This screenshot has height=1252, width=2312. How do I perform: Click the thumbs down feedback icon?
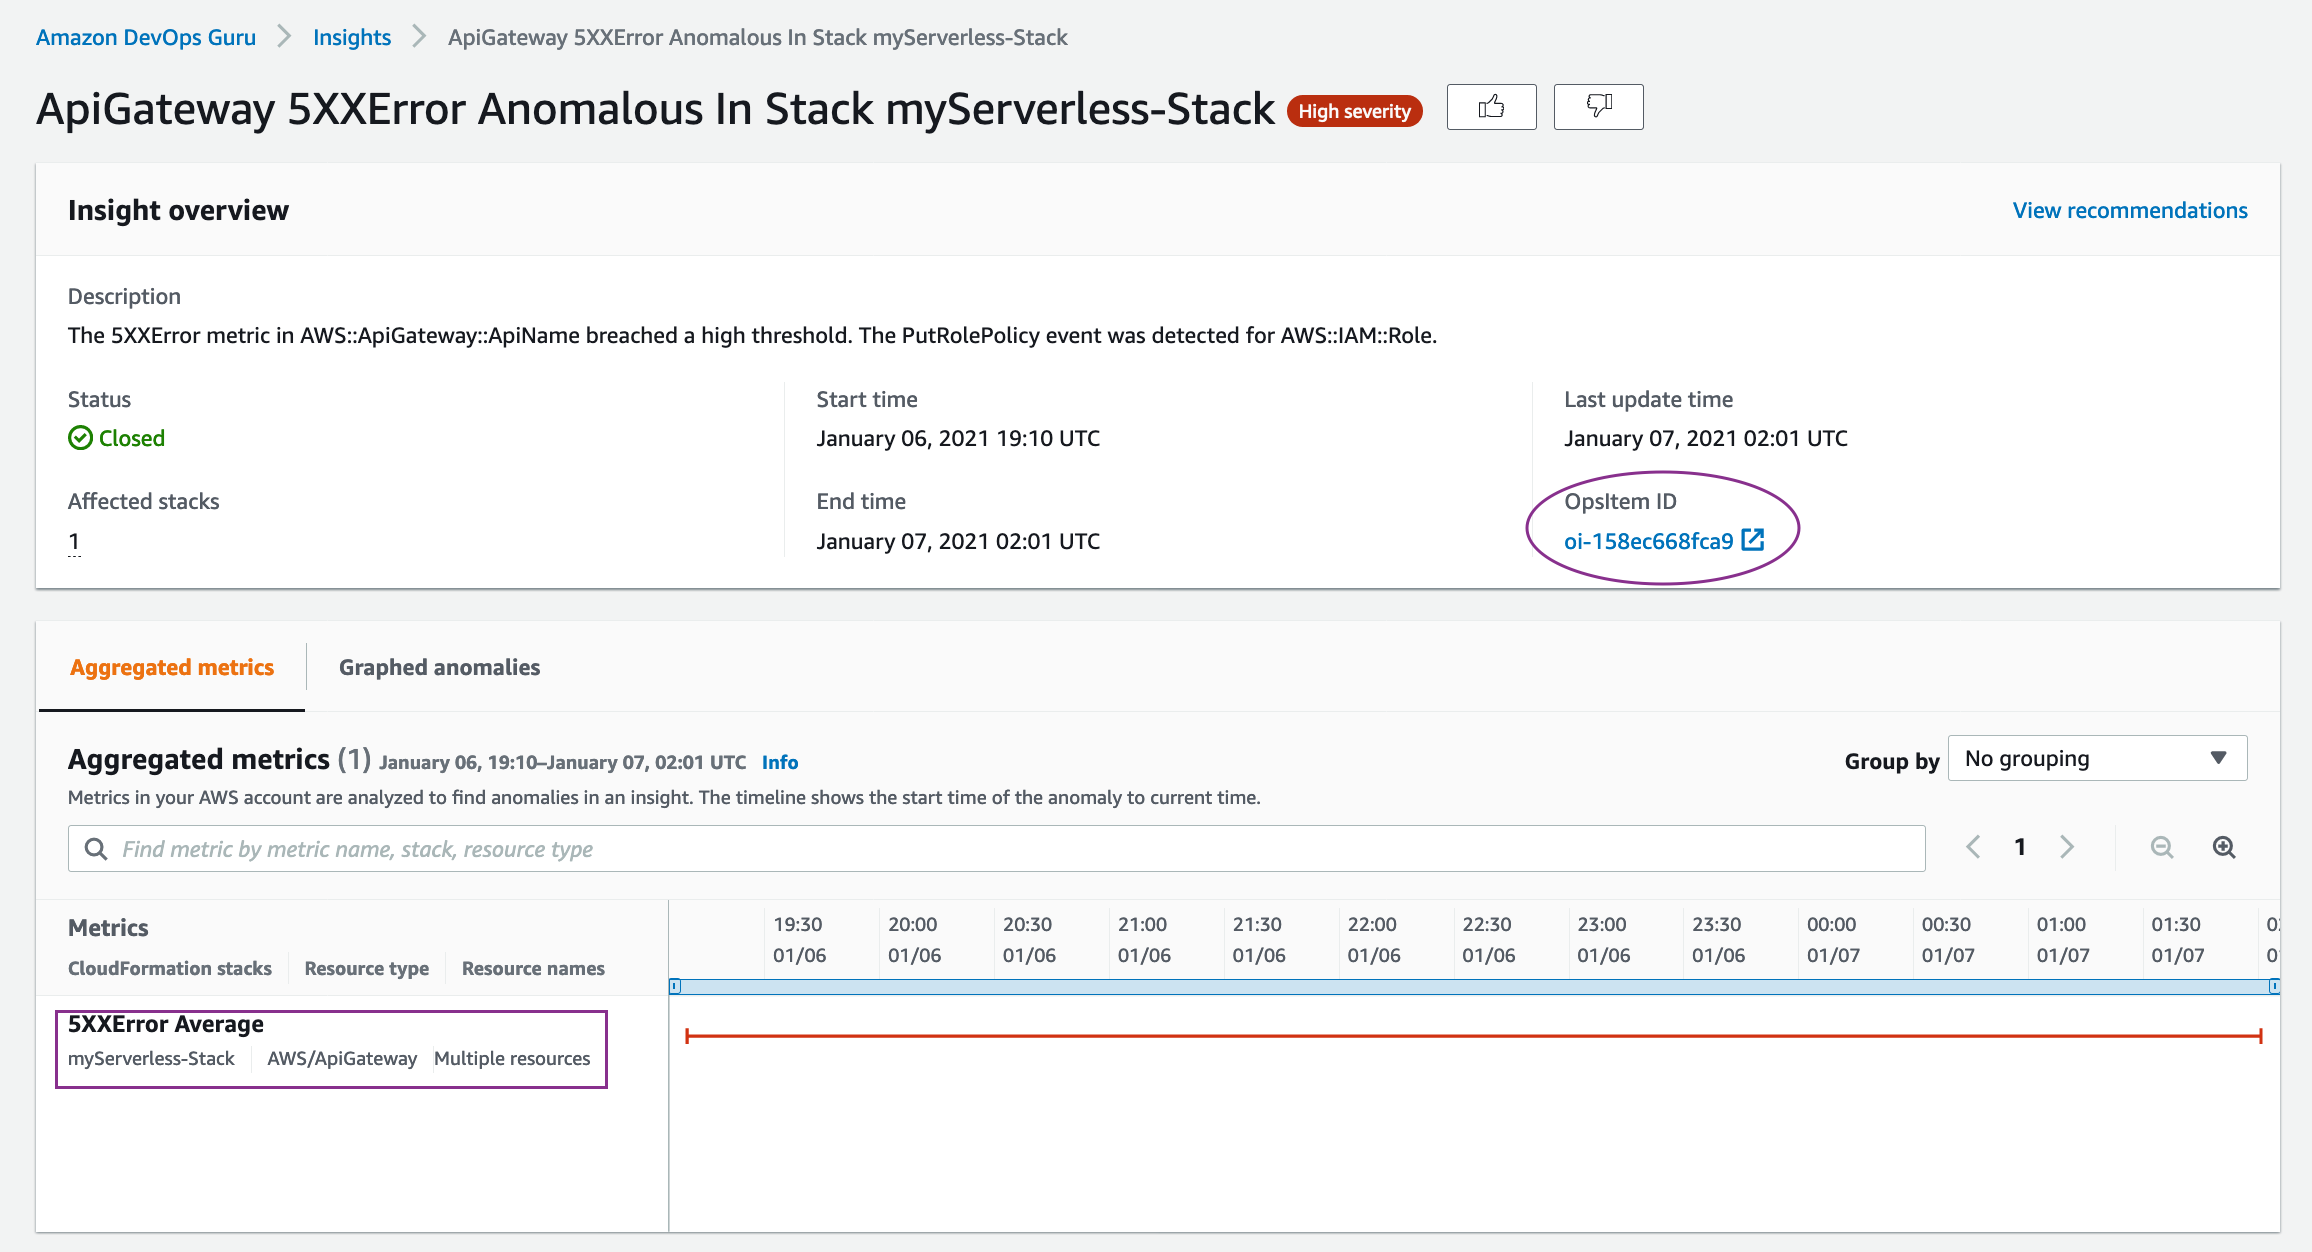pyautogui.click(x=1598, y=107)
